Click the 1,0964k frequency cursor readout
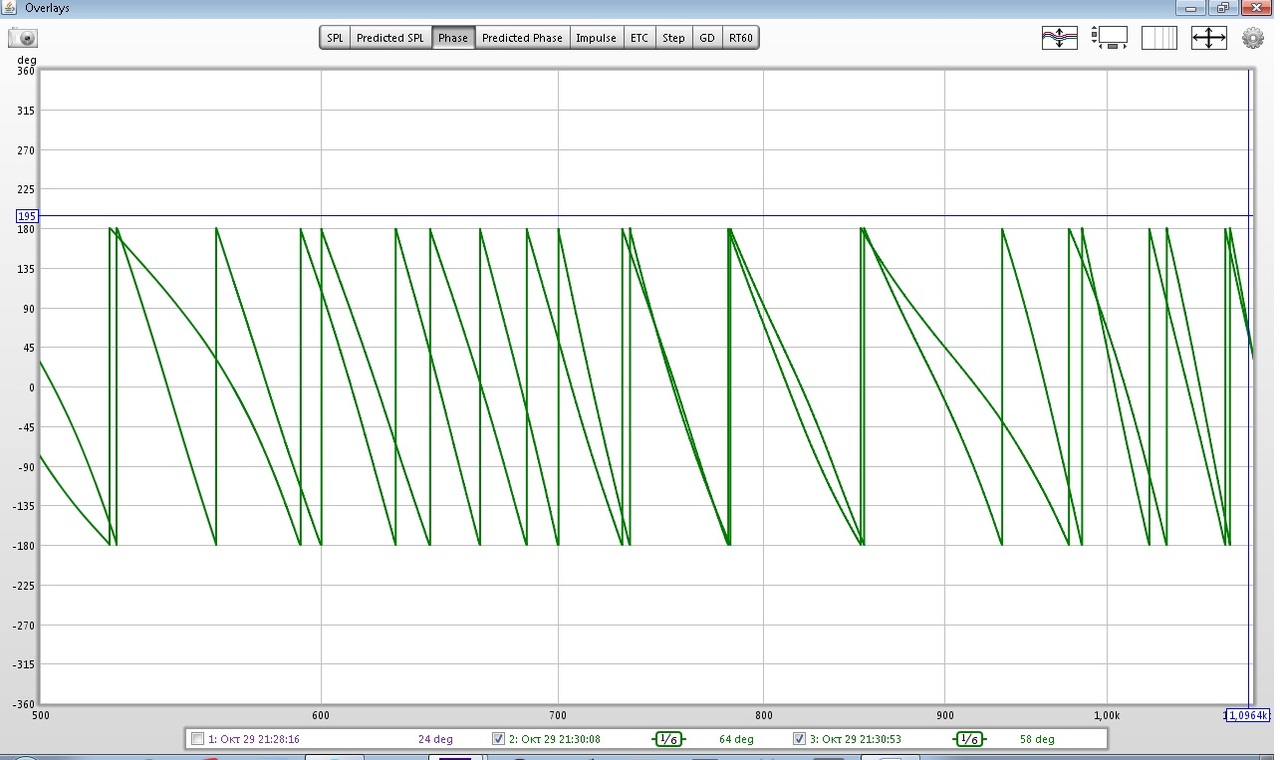 tap(1247, 715)
